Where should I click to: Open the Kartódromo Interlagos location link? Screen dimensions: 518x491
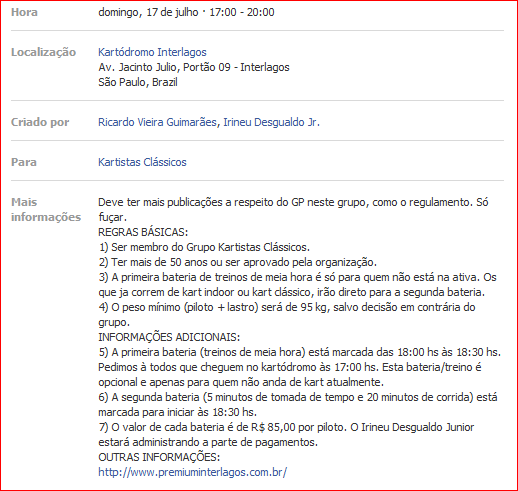152,52
